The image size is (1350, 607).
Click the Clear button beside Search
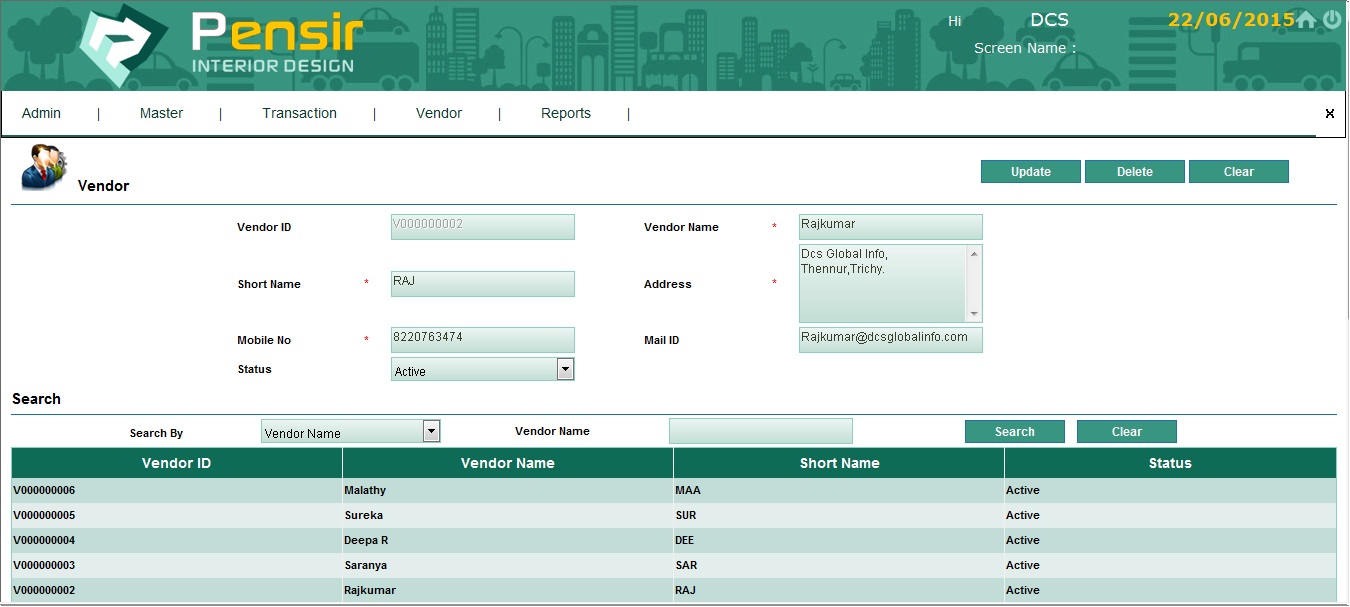pos(1126,432)
